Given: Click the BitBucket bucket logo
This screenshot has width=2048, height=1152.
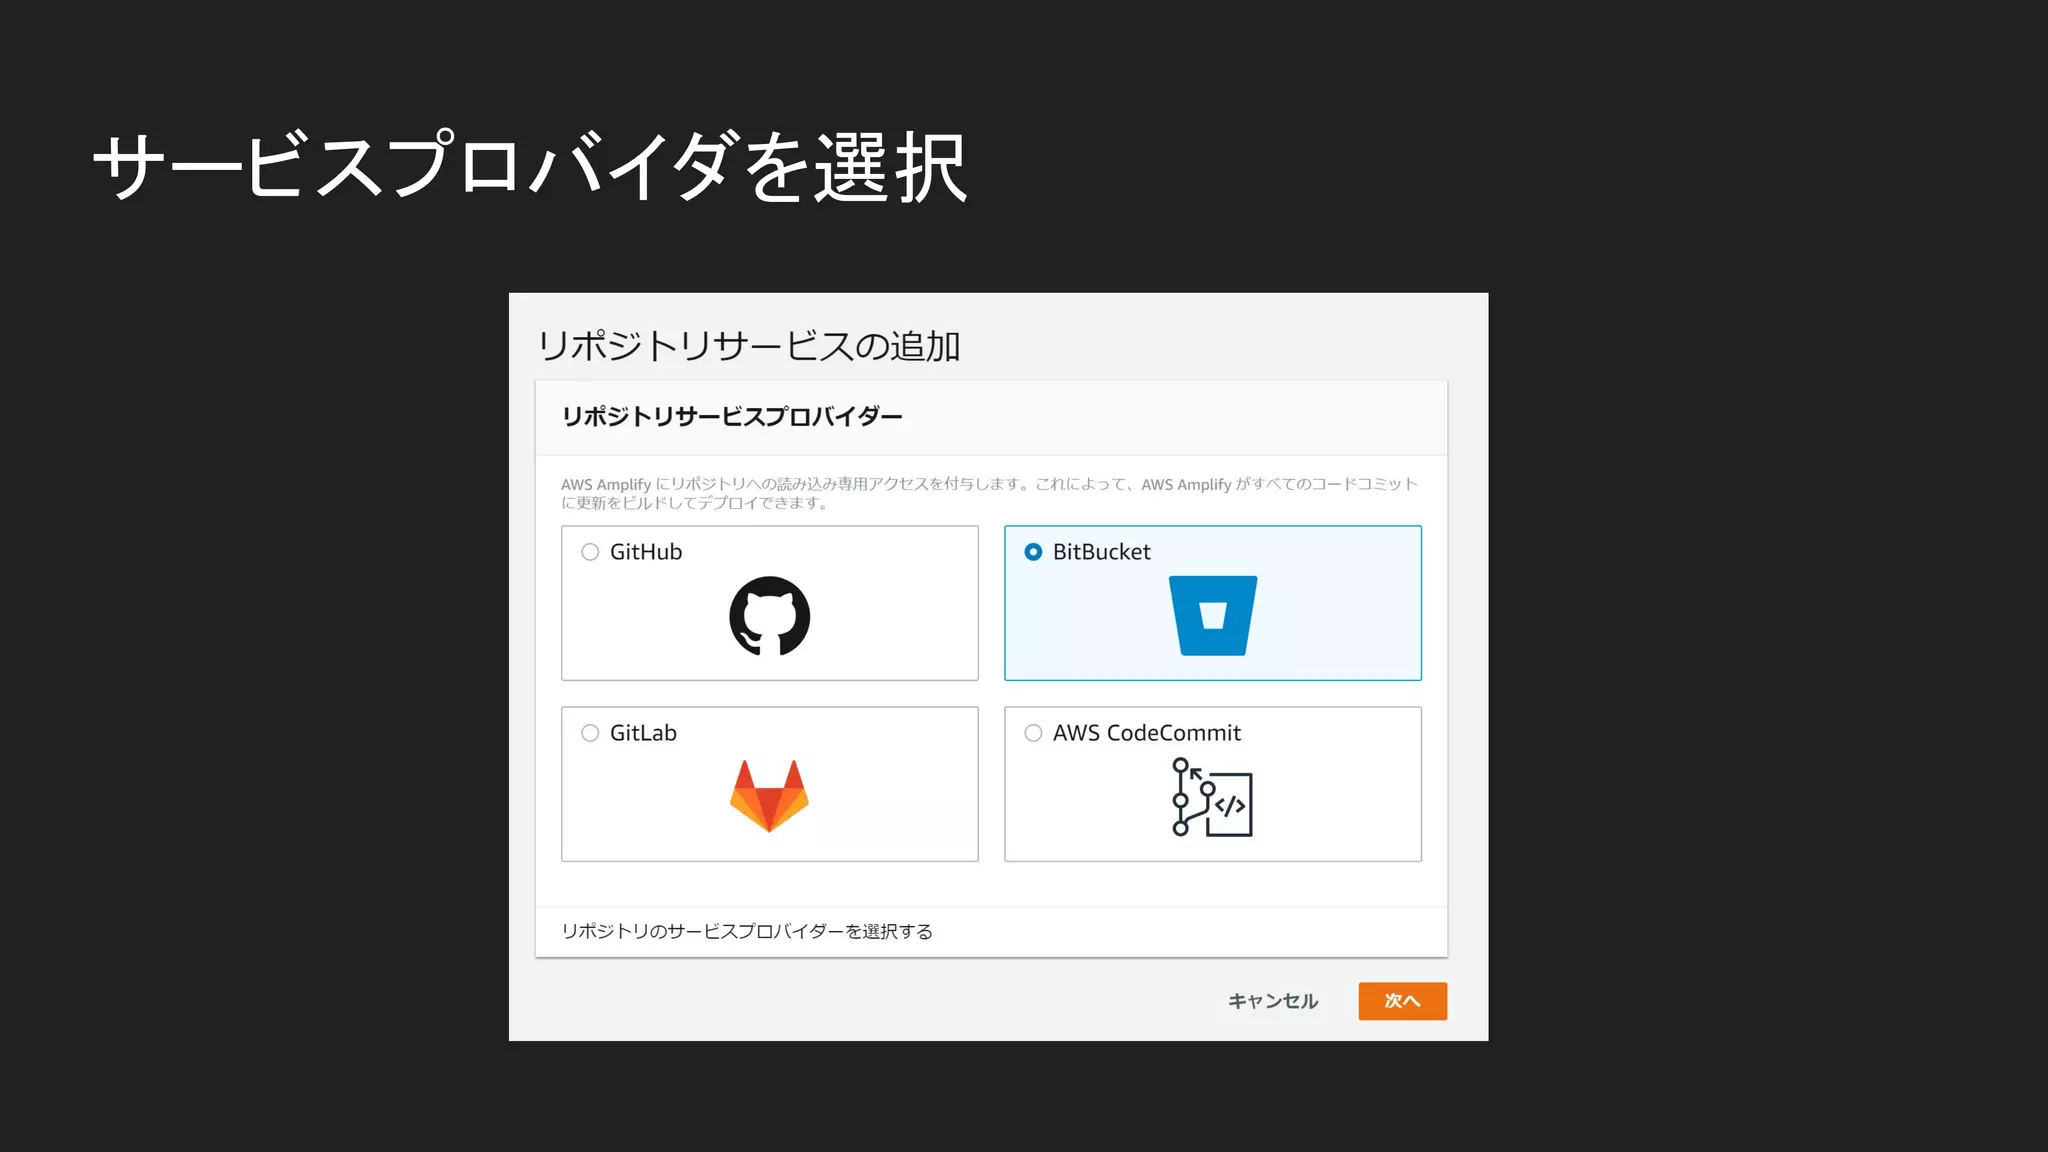Looking at the screenshot, I should point(1212,616).
